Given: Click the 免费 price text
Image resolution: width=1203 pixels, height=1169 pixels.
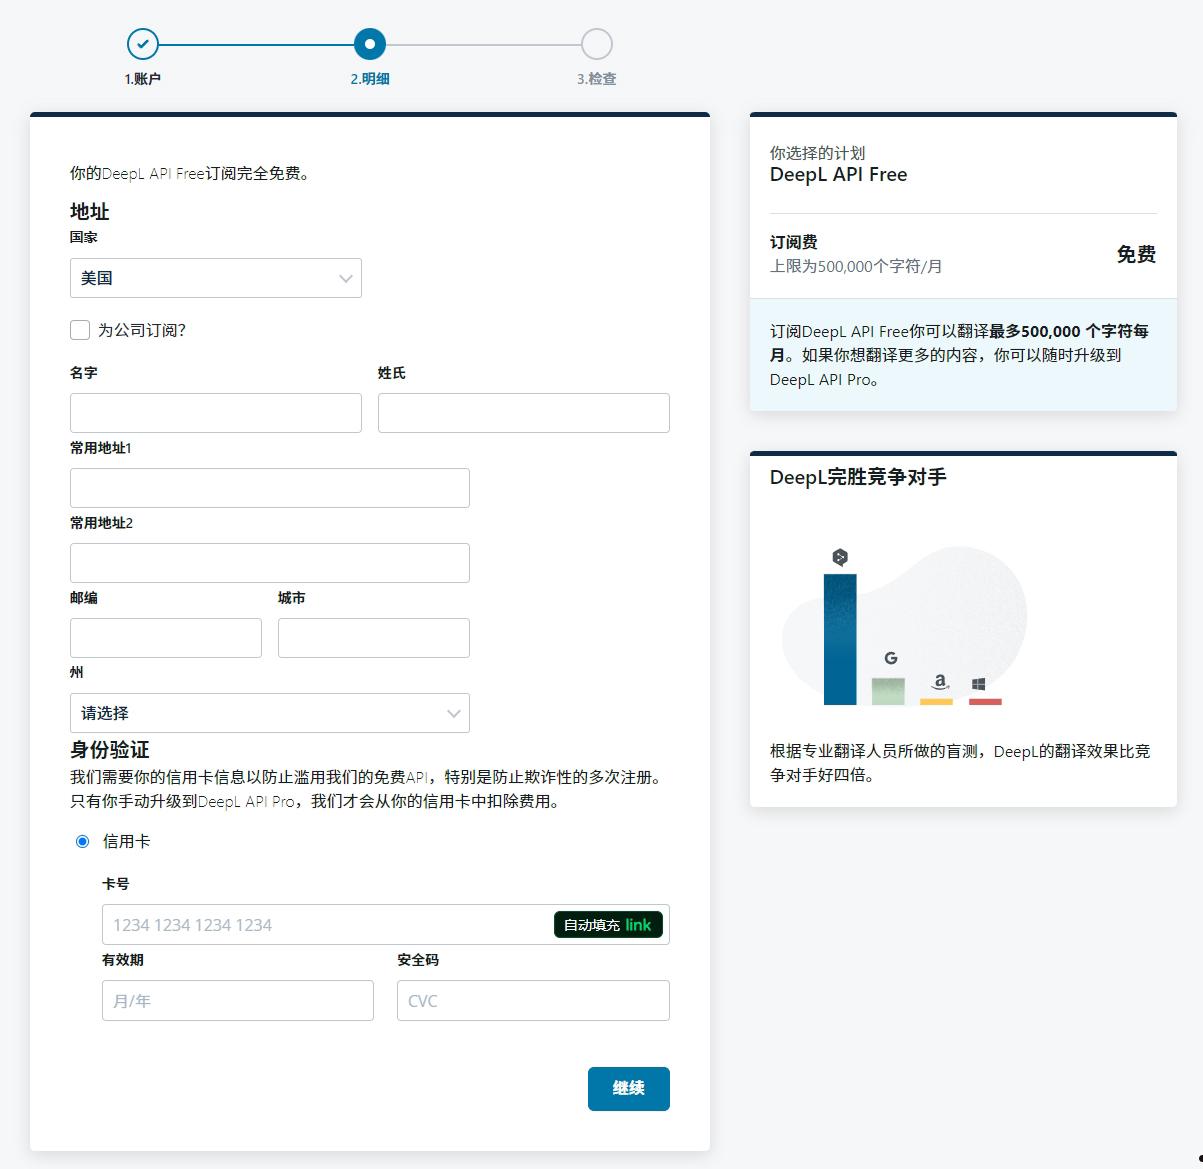Looking at the screenshot, I should click(x=1136, y=254).
